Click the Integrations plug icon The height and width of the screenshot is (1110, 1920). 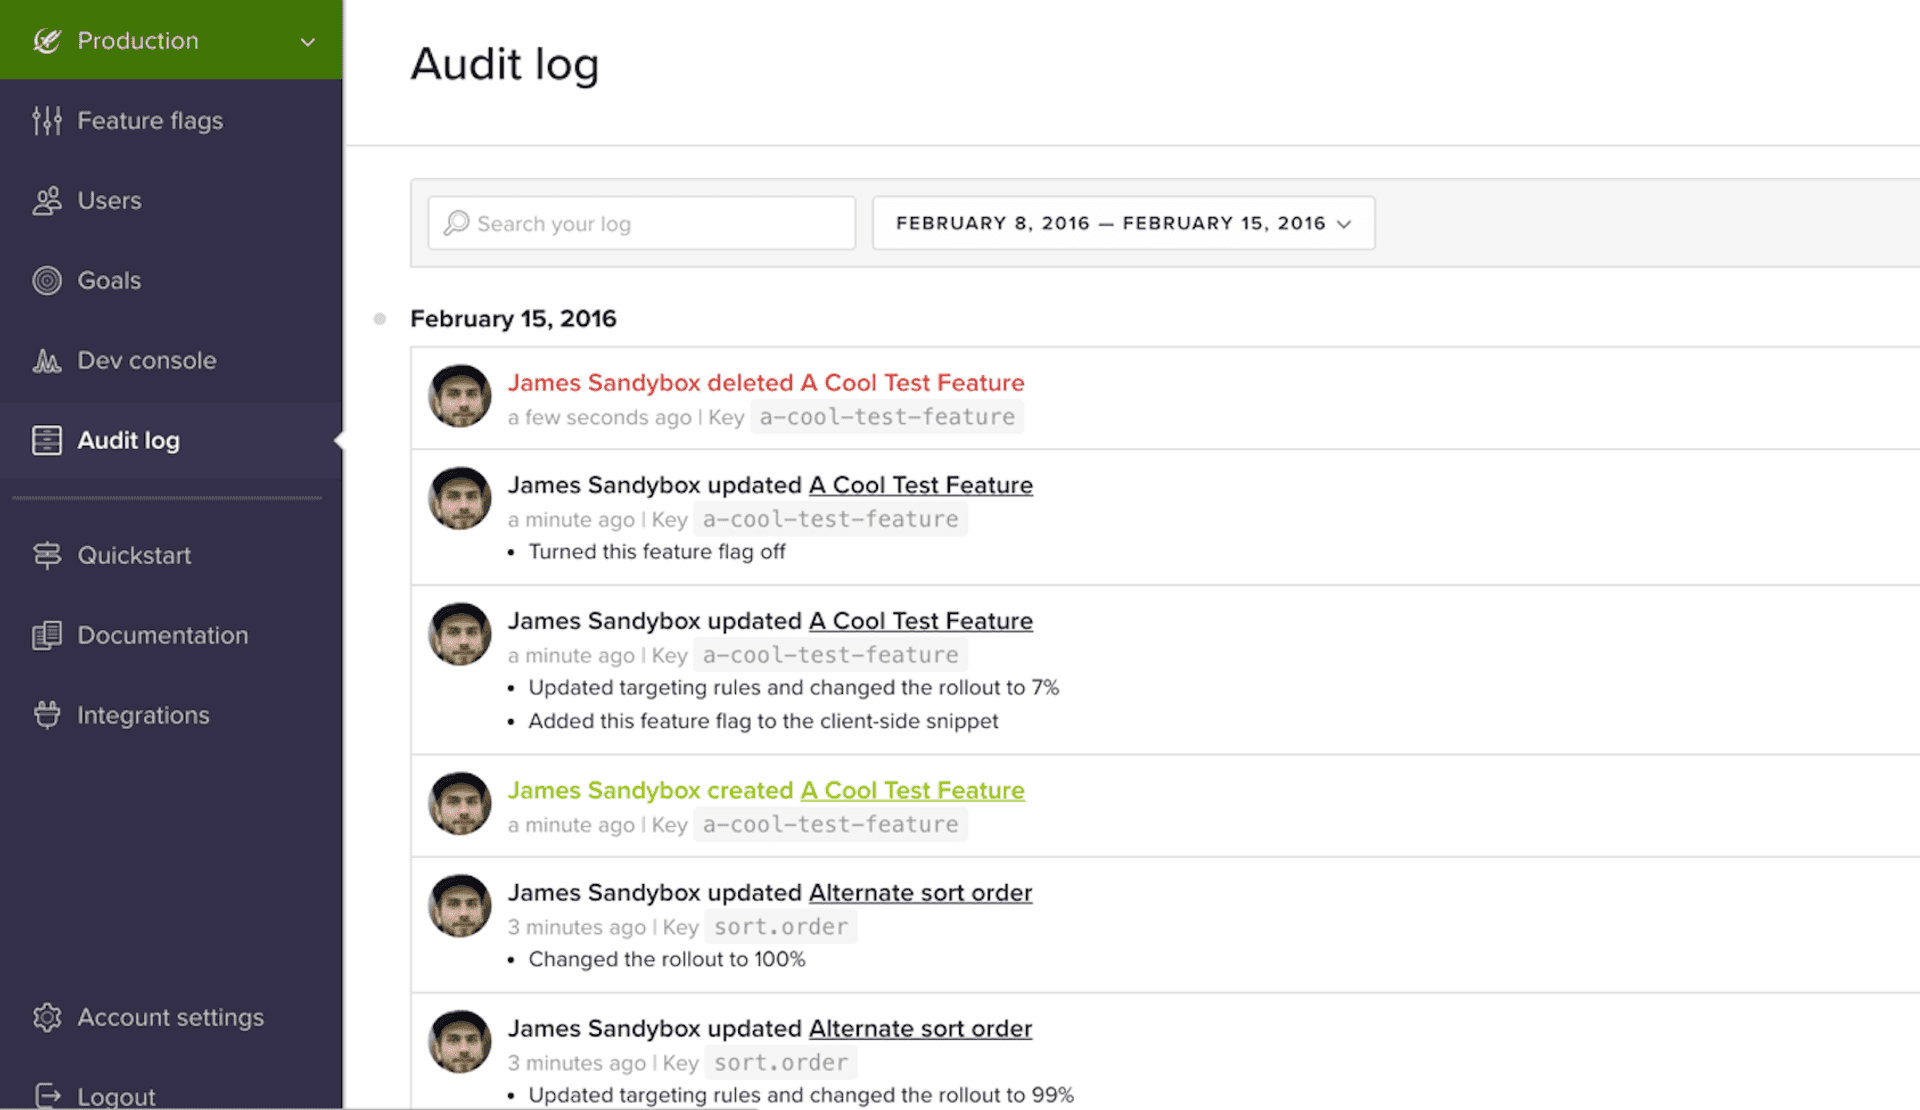[46, 714]
